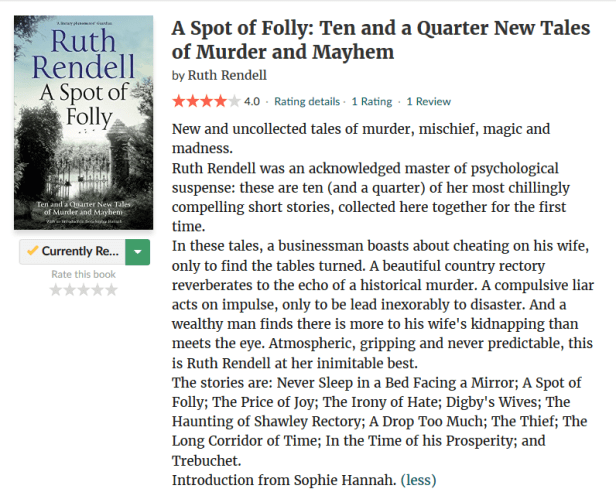Give the book a three-star rating
The image size is (616, 499).
[84, 290]
